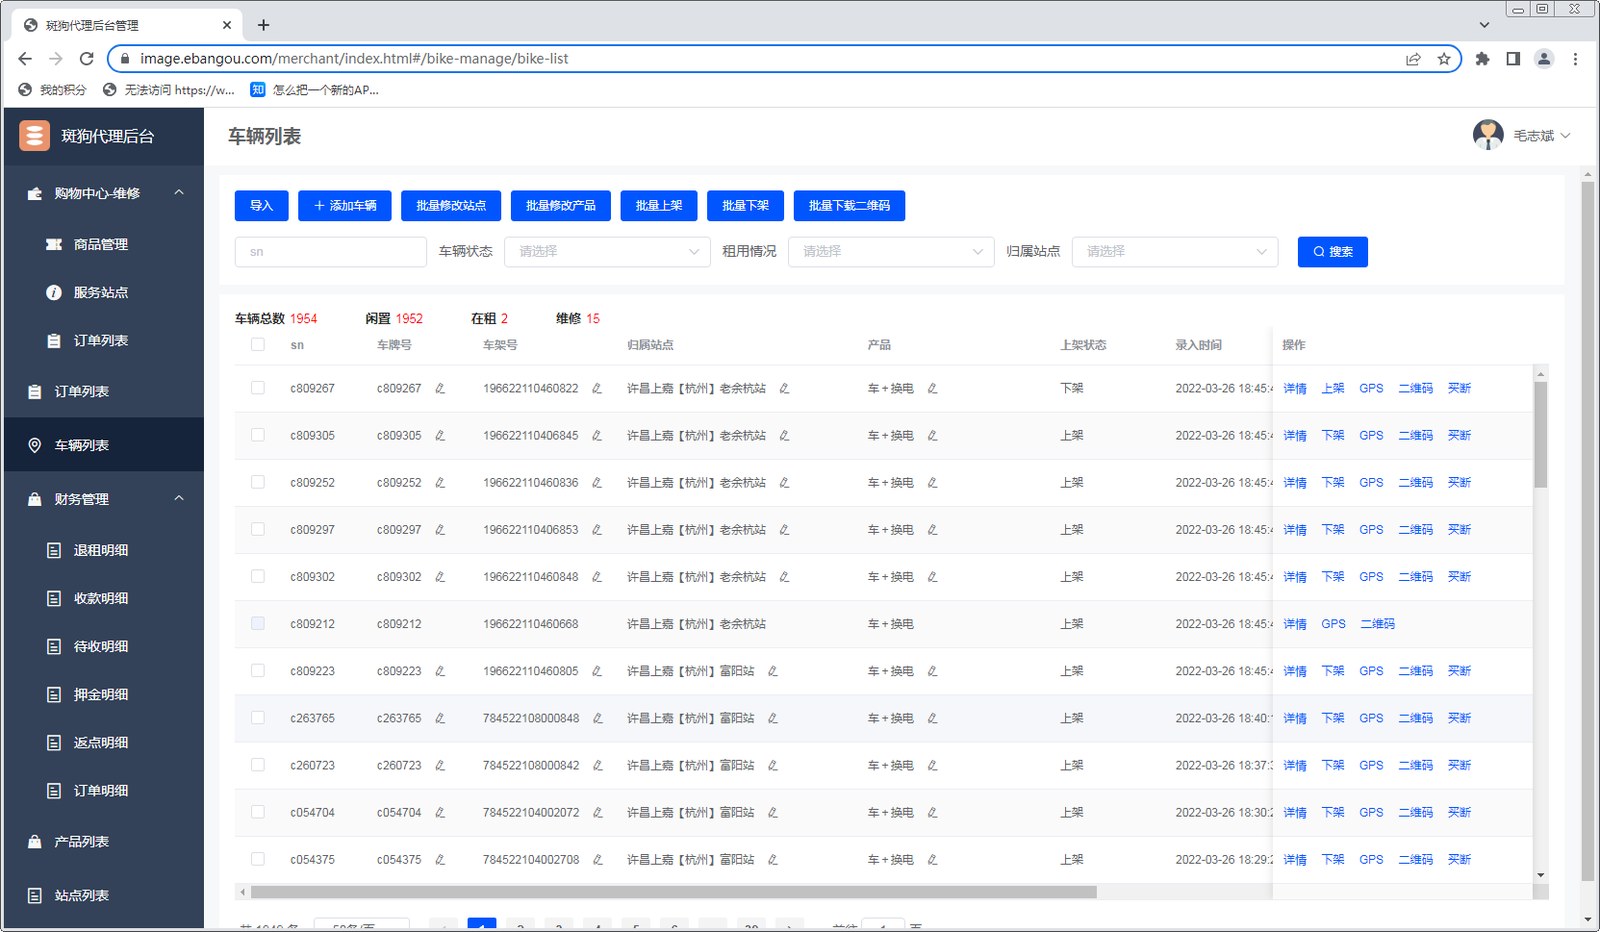Image resolution: width=1600 pixels, height=932 pixels.
Task: Open browser side panel icon
Action: coord(1513,59)
